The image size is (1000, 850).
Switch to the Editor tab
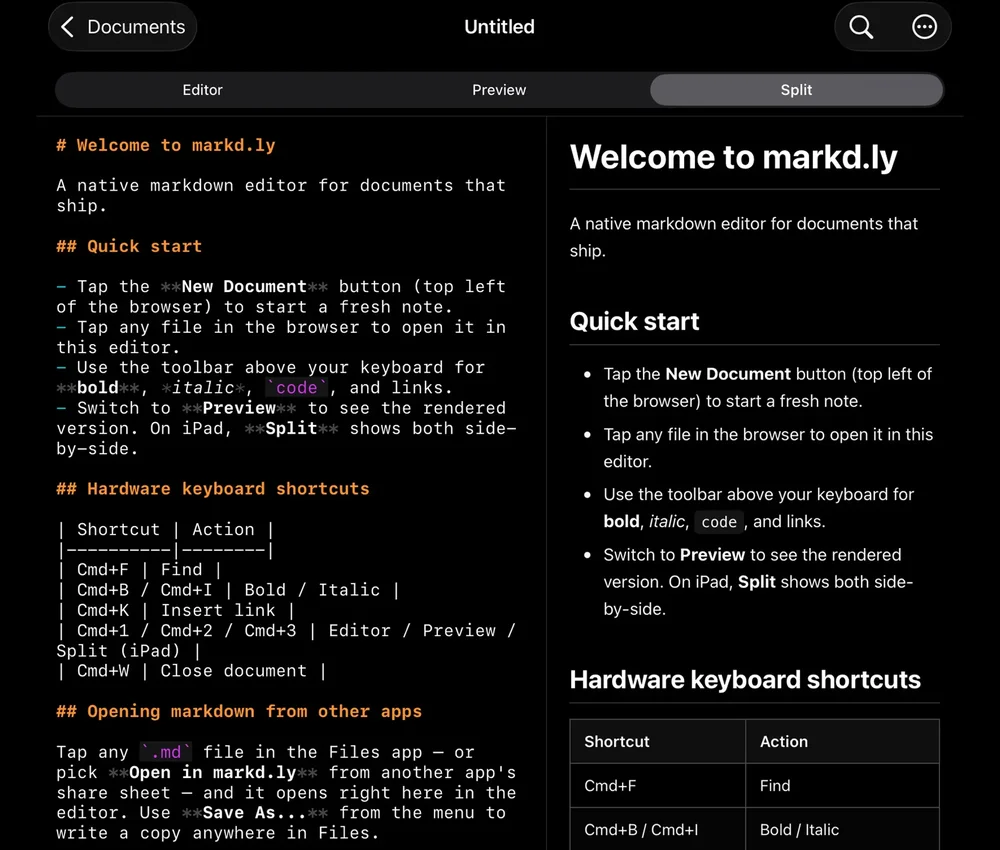pos(203,90)
